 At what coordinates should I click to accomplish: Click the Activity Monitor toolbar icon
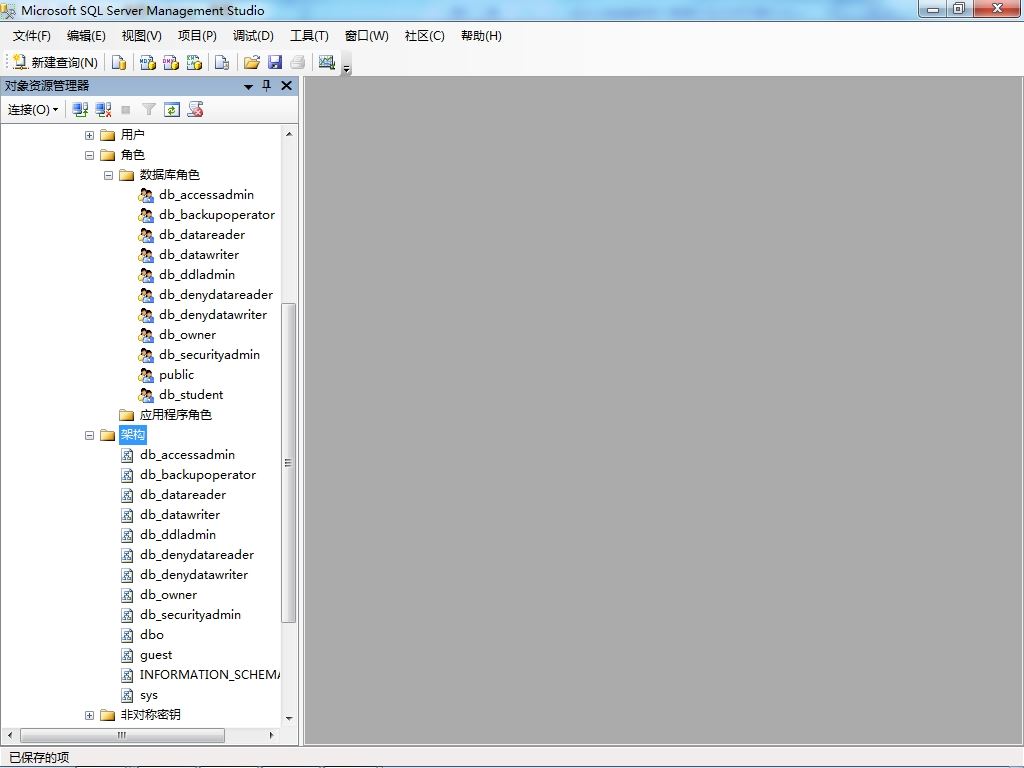tap(327, 62)
